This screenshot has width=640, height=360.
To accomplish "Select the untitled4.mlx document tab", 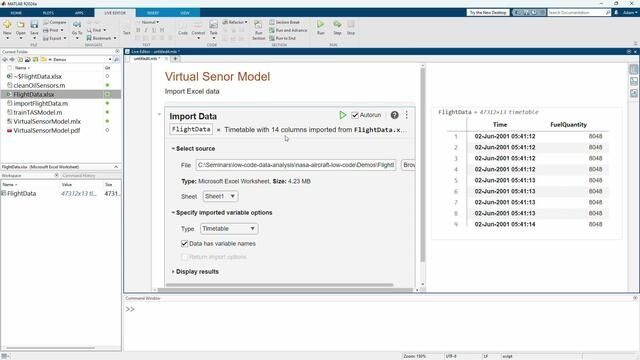I will (x=148, y=59).
